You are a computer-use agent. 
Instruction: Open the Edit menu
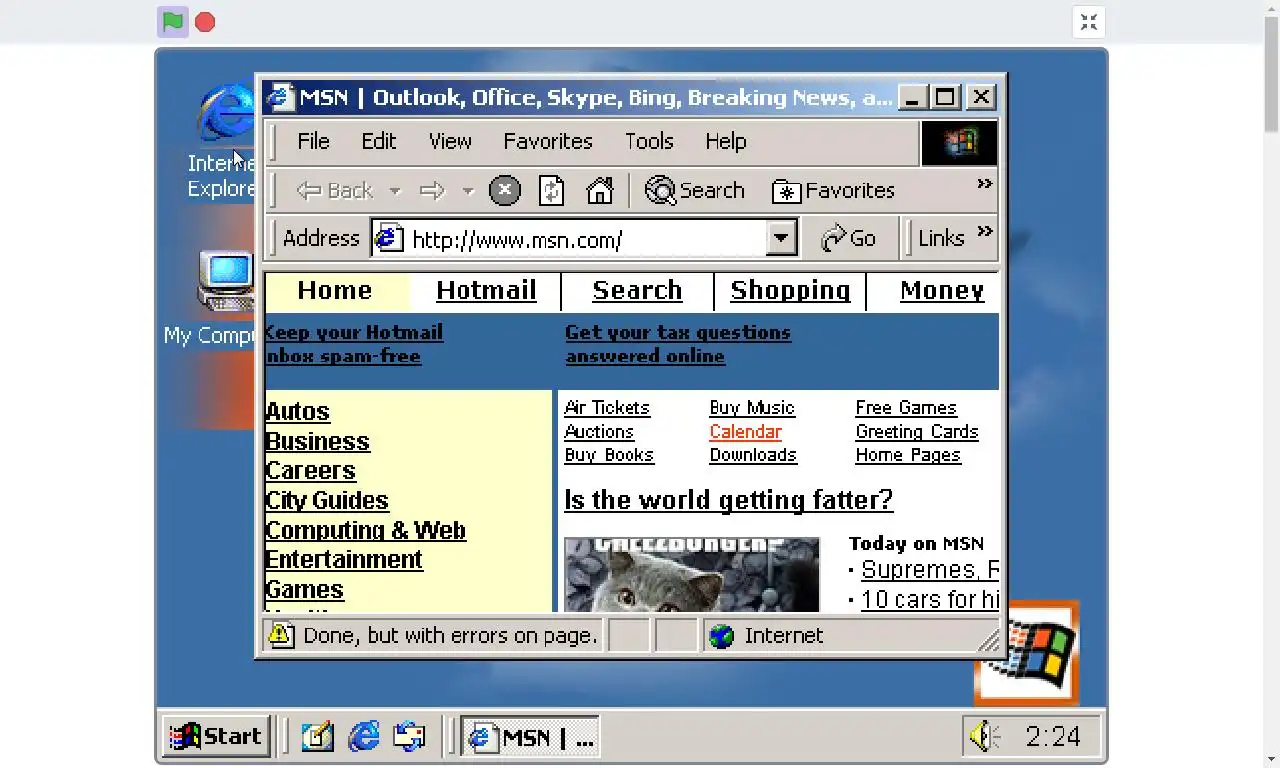tap(379, 141)
